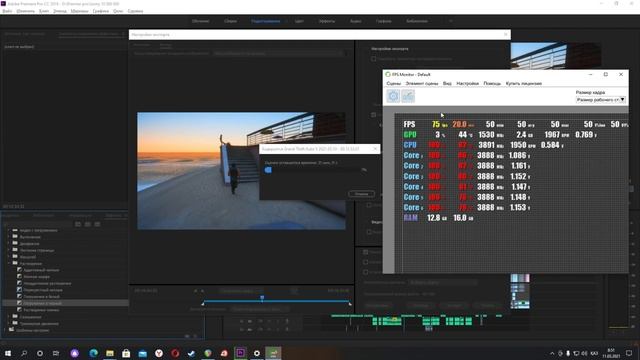Toggle YUV Effects filter icon in Effects panel

point(98,224)
